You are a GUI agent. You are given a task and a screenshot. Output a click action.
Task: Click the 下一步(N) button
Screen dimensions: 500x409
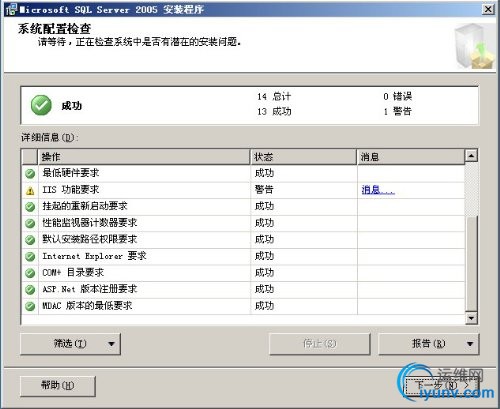coord(441,386)
